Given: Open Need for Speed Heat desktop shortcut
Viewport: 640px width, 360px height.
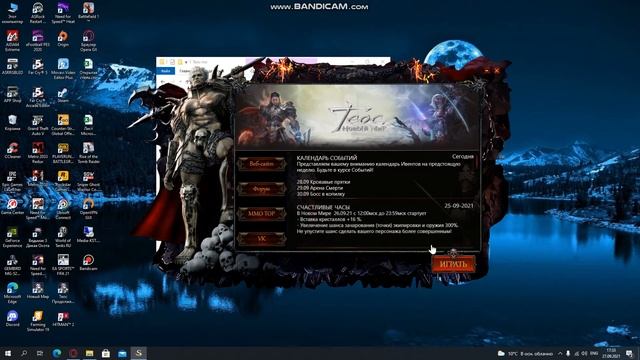Looking at the screenshot, I should pyautogui.click(x=63, y=13).
